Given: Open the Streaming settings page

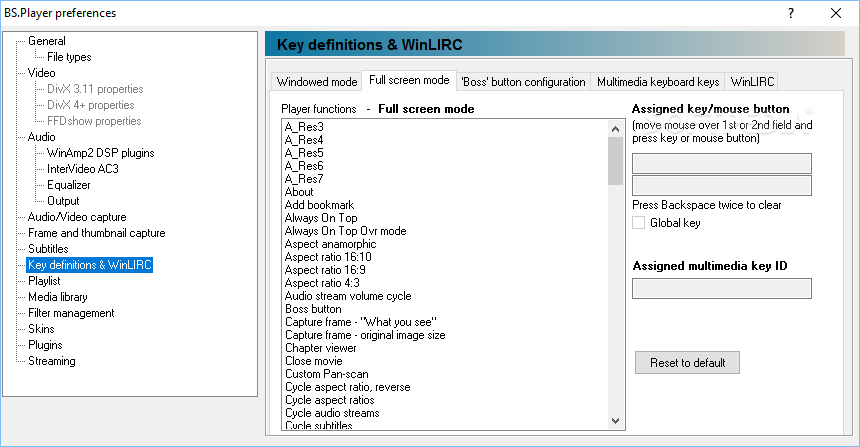Looking at the screenshot, I should (52, 361).
